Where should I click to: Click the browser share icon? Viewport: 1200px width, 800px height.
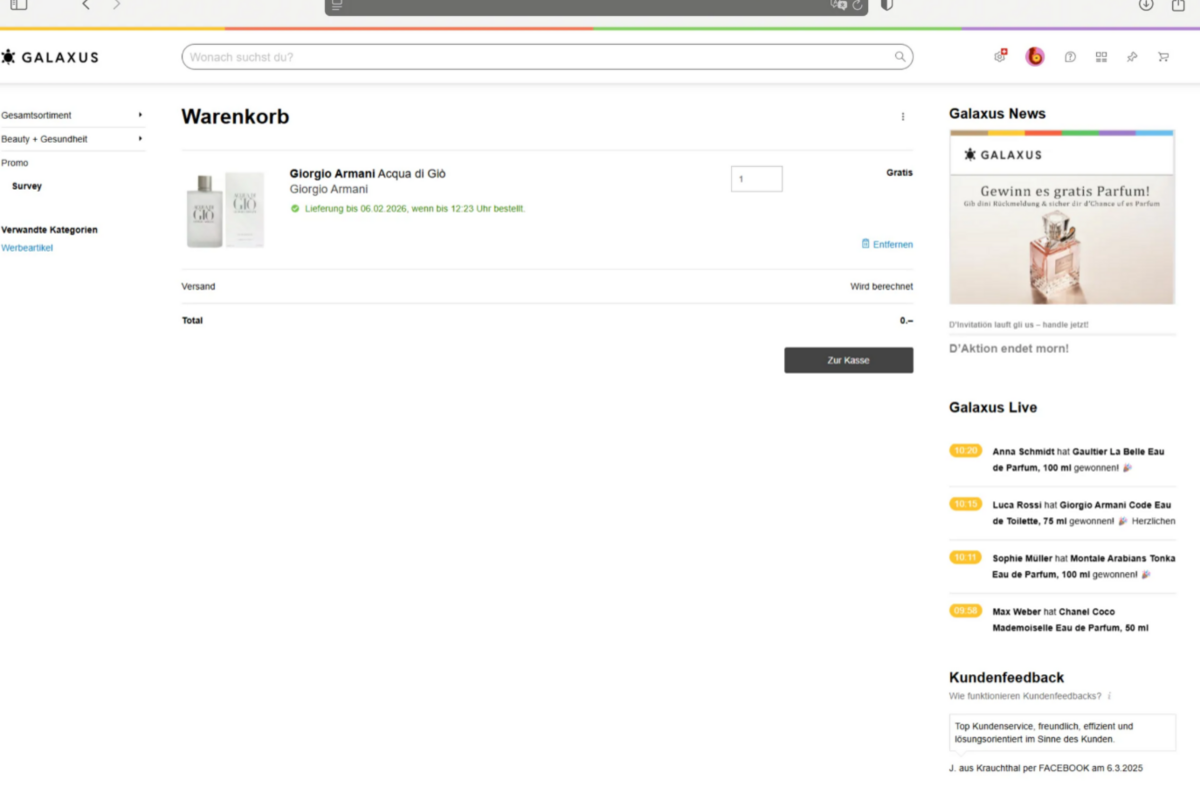(1178, 5)
